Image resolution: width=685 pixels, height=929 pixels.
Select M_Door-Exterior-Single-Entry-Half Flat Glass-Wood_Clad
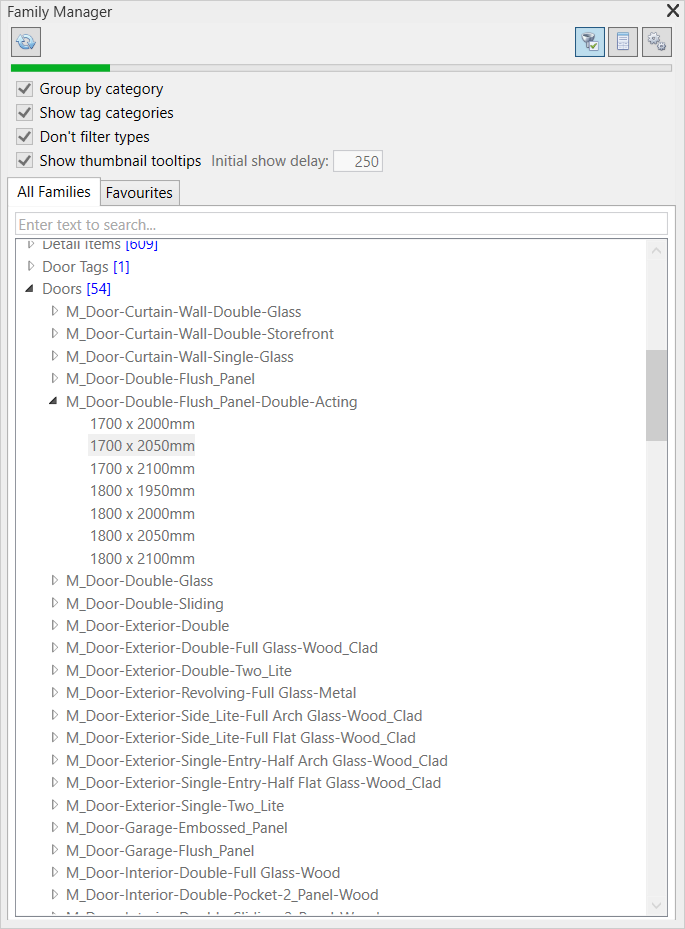(x=254, y=783)
